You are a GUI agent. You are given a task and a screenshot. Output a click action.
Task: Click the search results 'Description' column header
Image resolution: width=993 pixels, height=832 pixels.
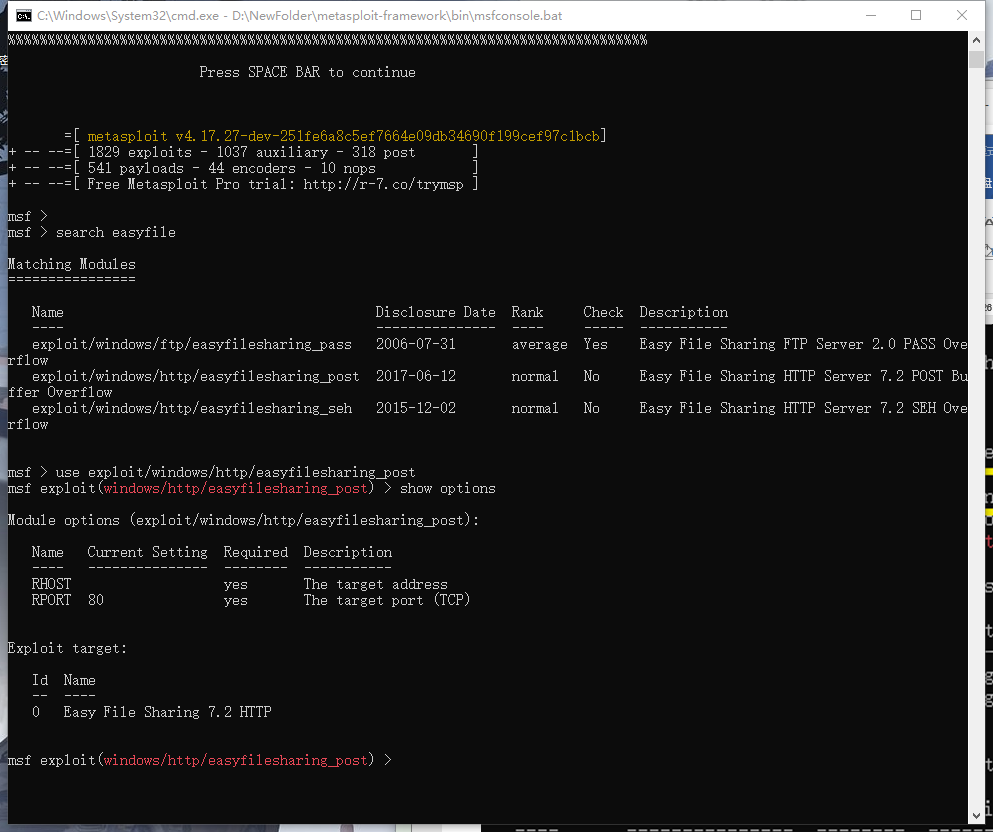(x=683, y=312)
